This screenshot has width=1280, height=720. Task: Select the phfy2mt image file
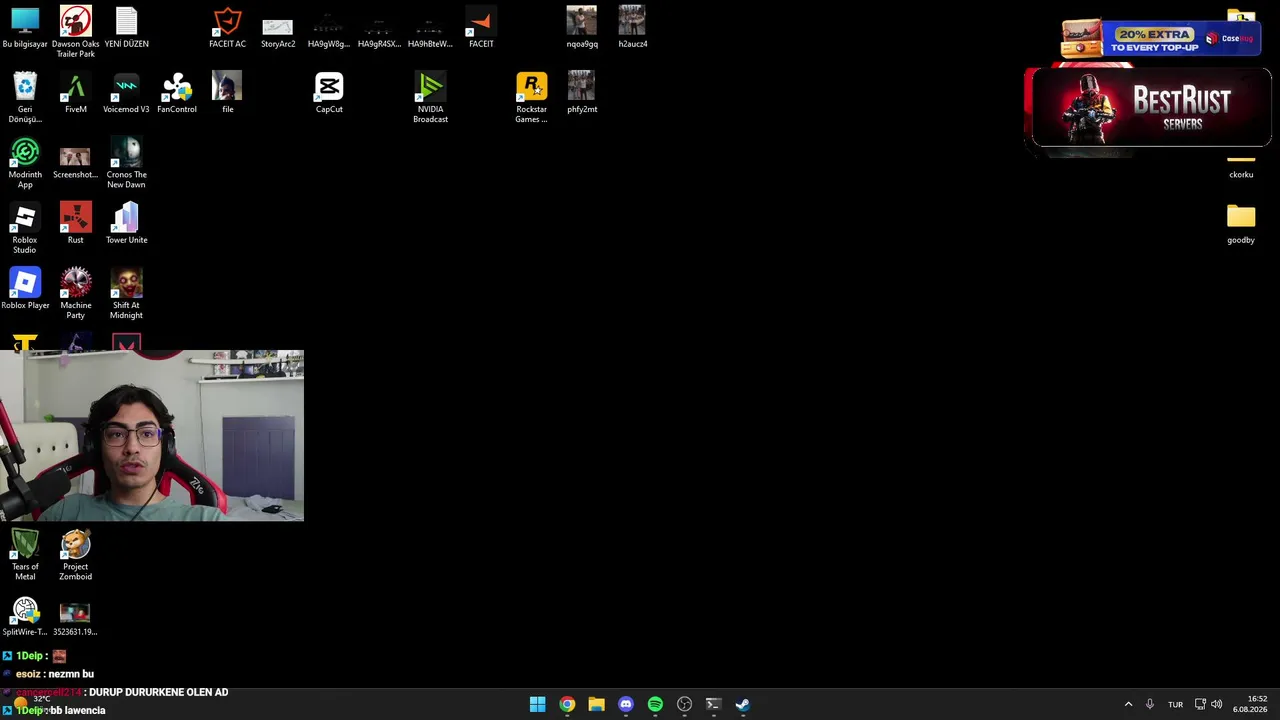(x=582, y=92)
